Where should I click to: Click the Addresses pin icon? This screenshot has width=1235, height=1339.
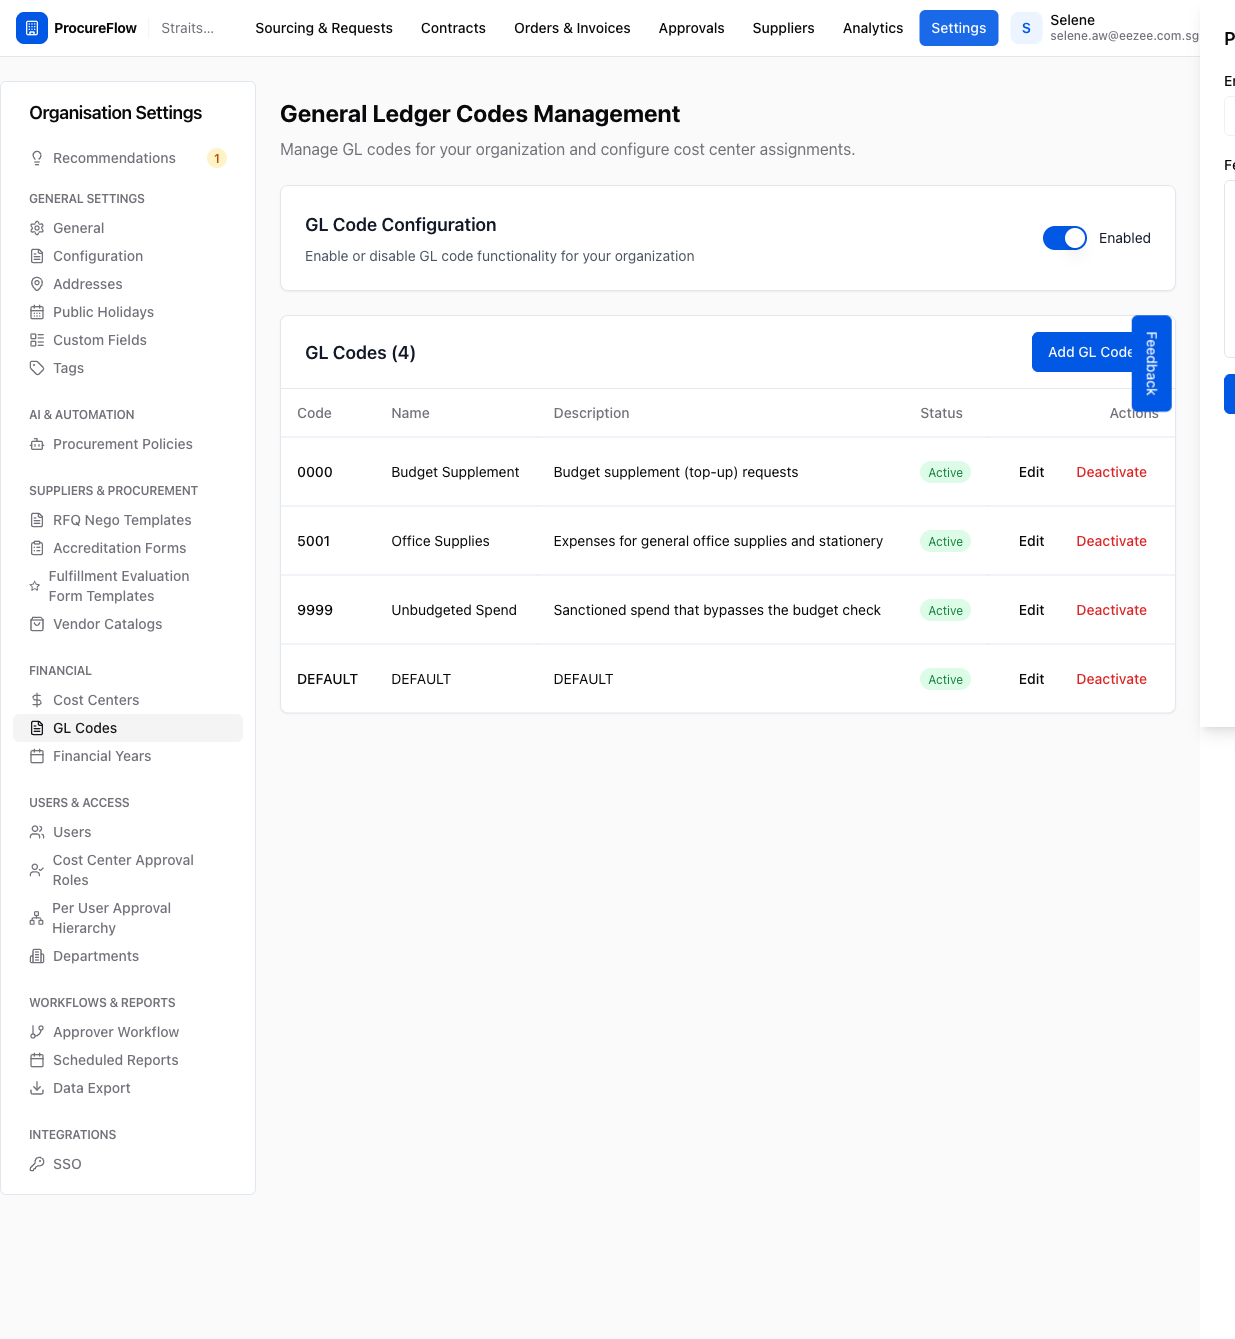pyautogui.click(x=37, y=284)
